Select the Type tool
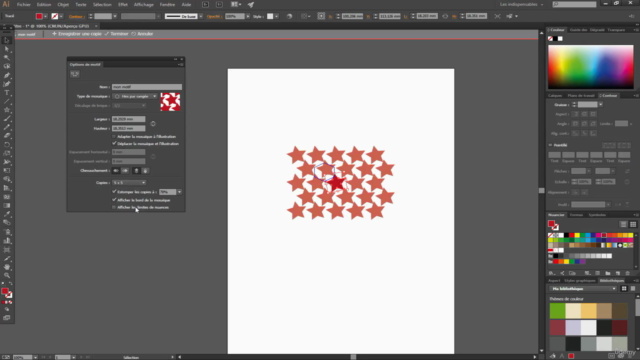The height and width of the screenshot is (360, 640). [x=7, y=93]
